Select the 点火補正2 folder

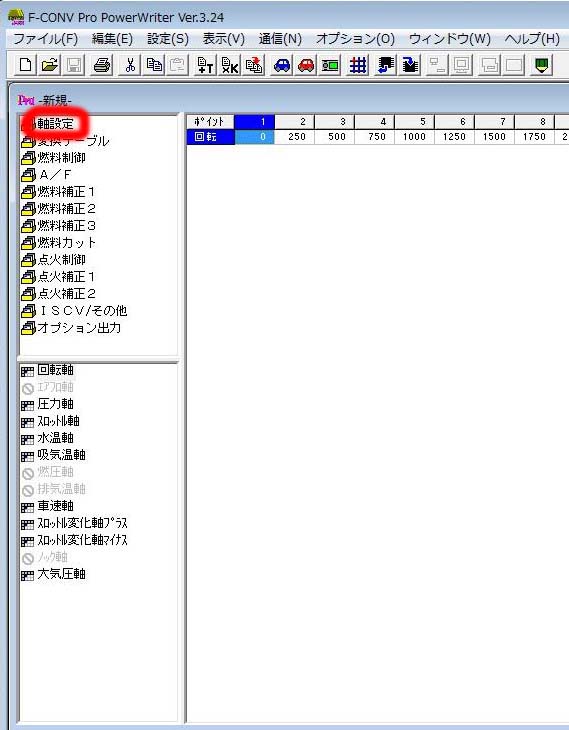59,294
